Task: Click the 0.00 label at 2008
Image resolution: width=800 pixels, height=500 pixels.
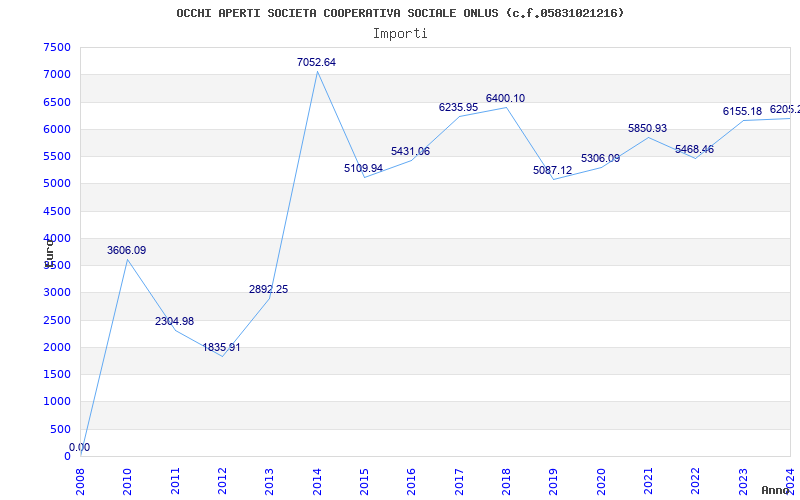Action: (79, 447)
